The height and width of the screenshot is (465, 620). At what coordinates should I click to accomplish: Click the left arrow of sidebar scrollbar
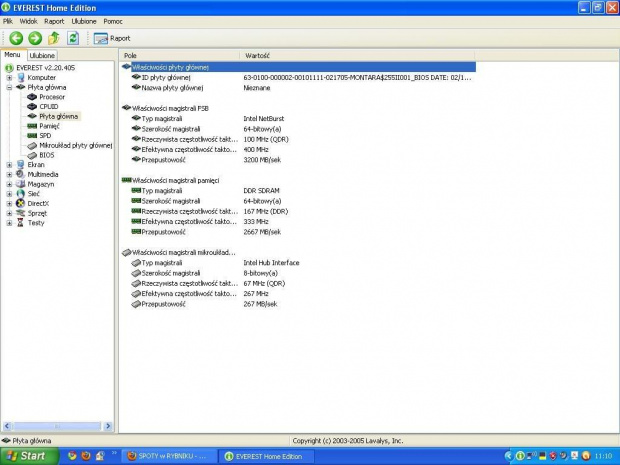(x=7, y=426)
